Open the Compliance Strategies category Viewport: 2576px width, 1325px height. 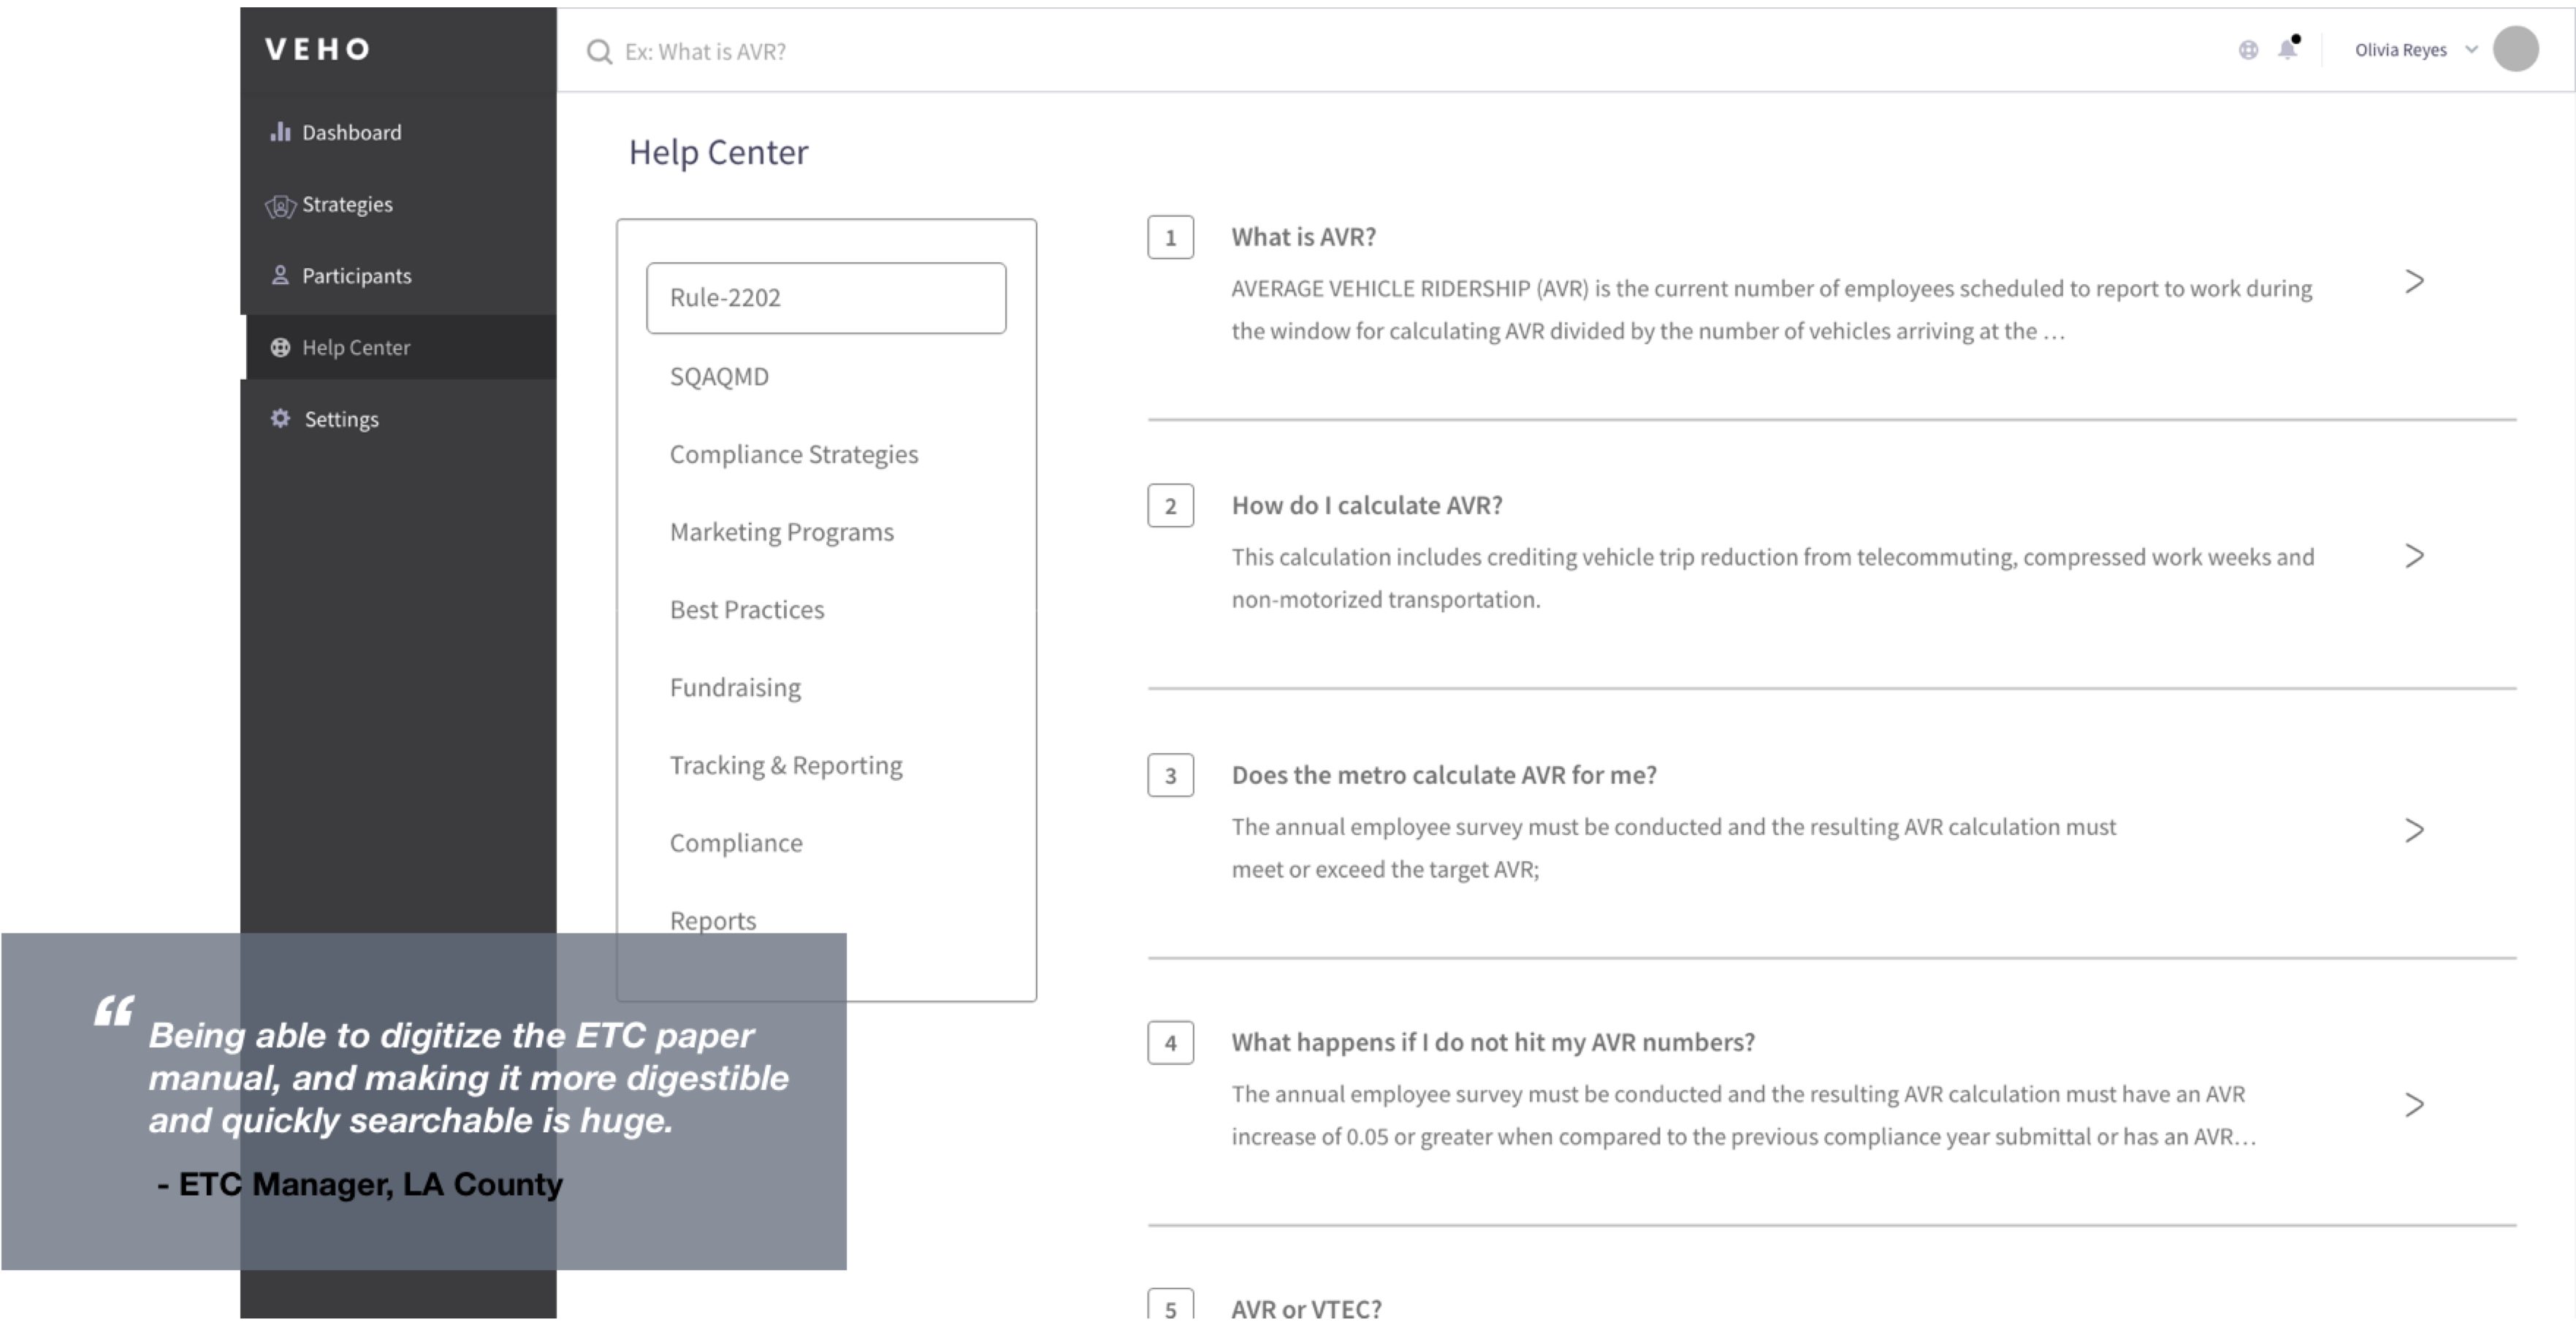tap(793, 455)
